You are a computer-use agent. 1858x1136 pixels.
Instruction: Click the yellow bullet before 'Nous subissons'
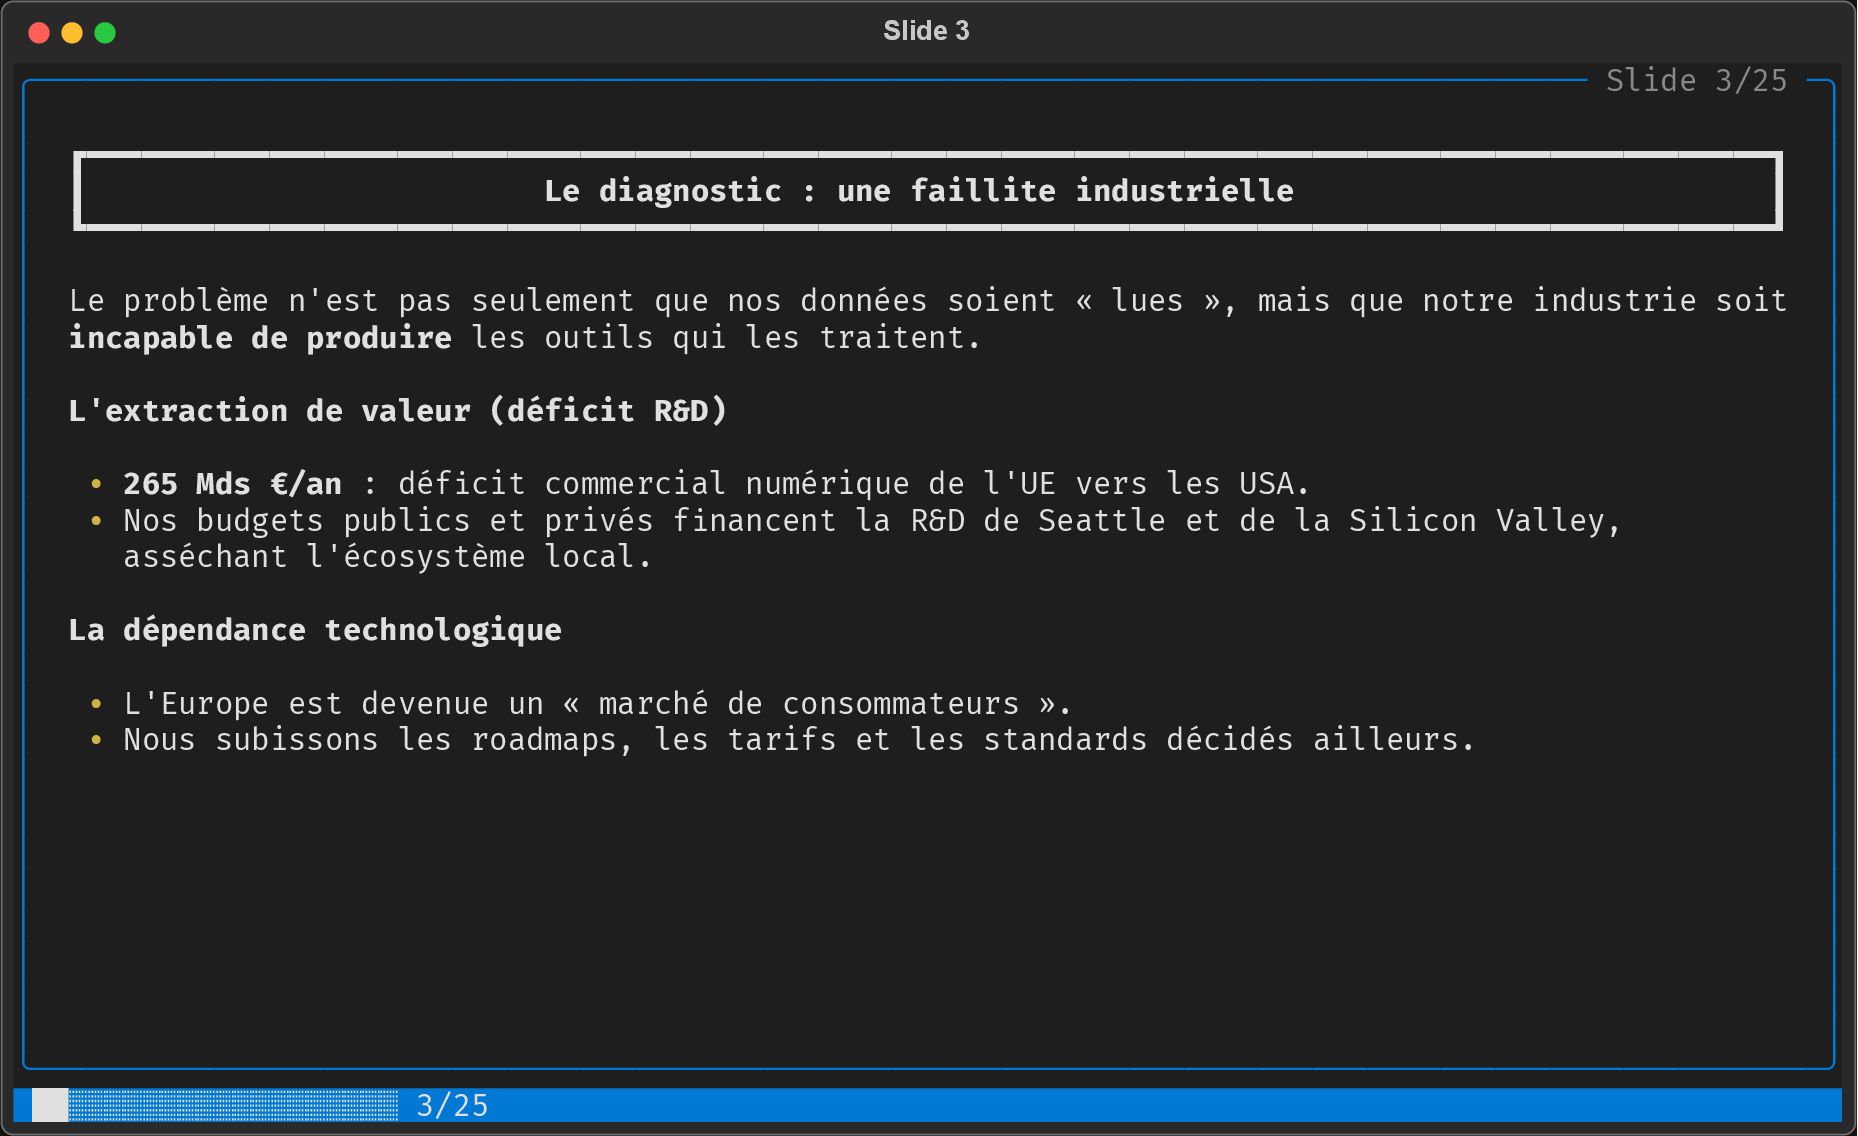(96, 740)
